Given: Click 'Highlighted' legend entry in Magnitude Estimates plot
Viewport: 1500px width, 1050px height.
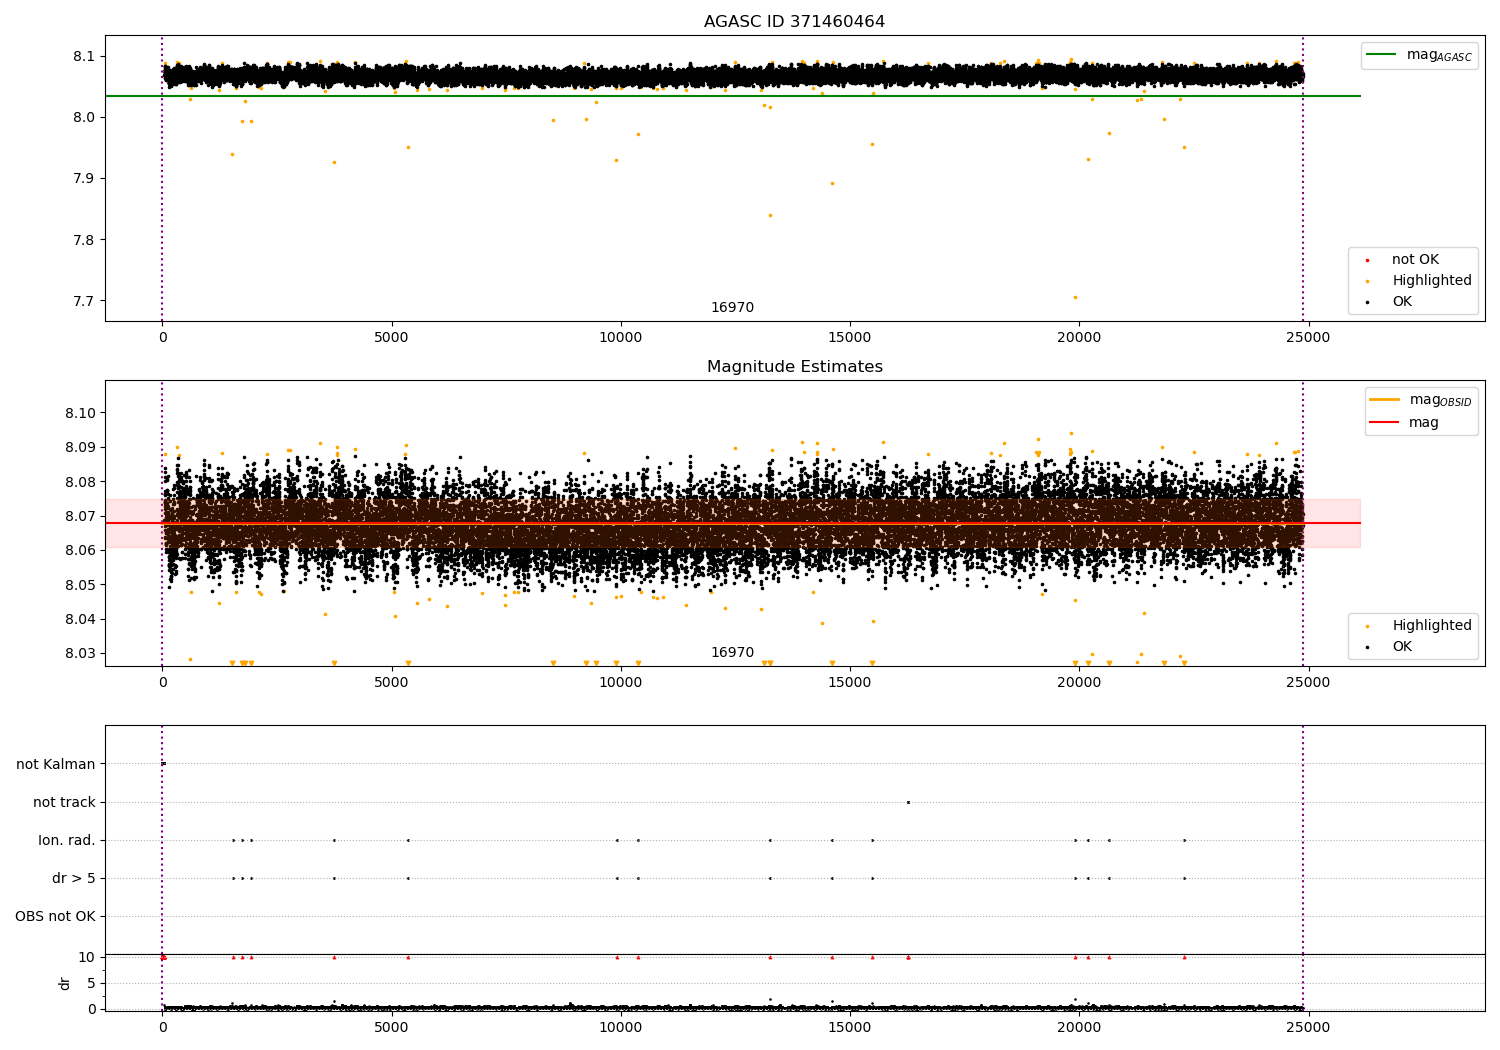Looking at the screenshot, I should coord(1431,626).
